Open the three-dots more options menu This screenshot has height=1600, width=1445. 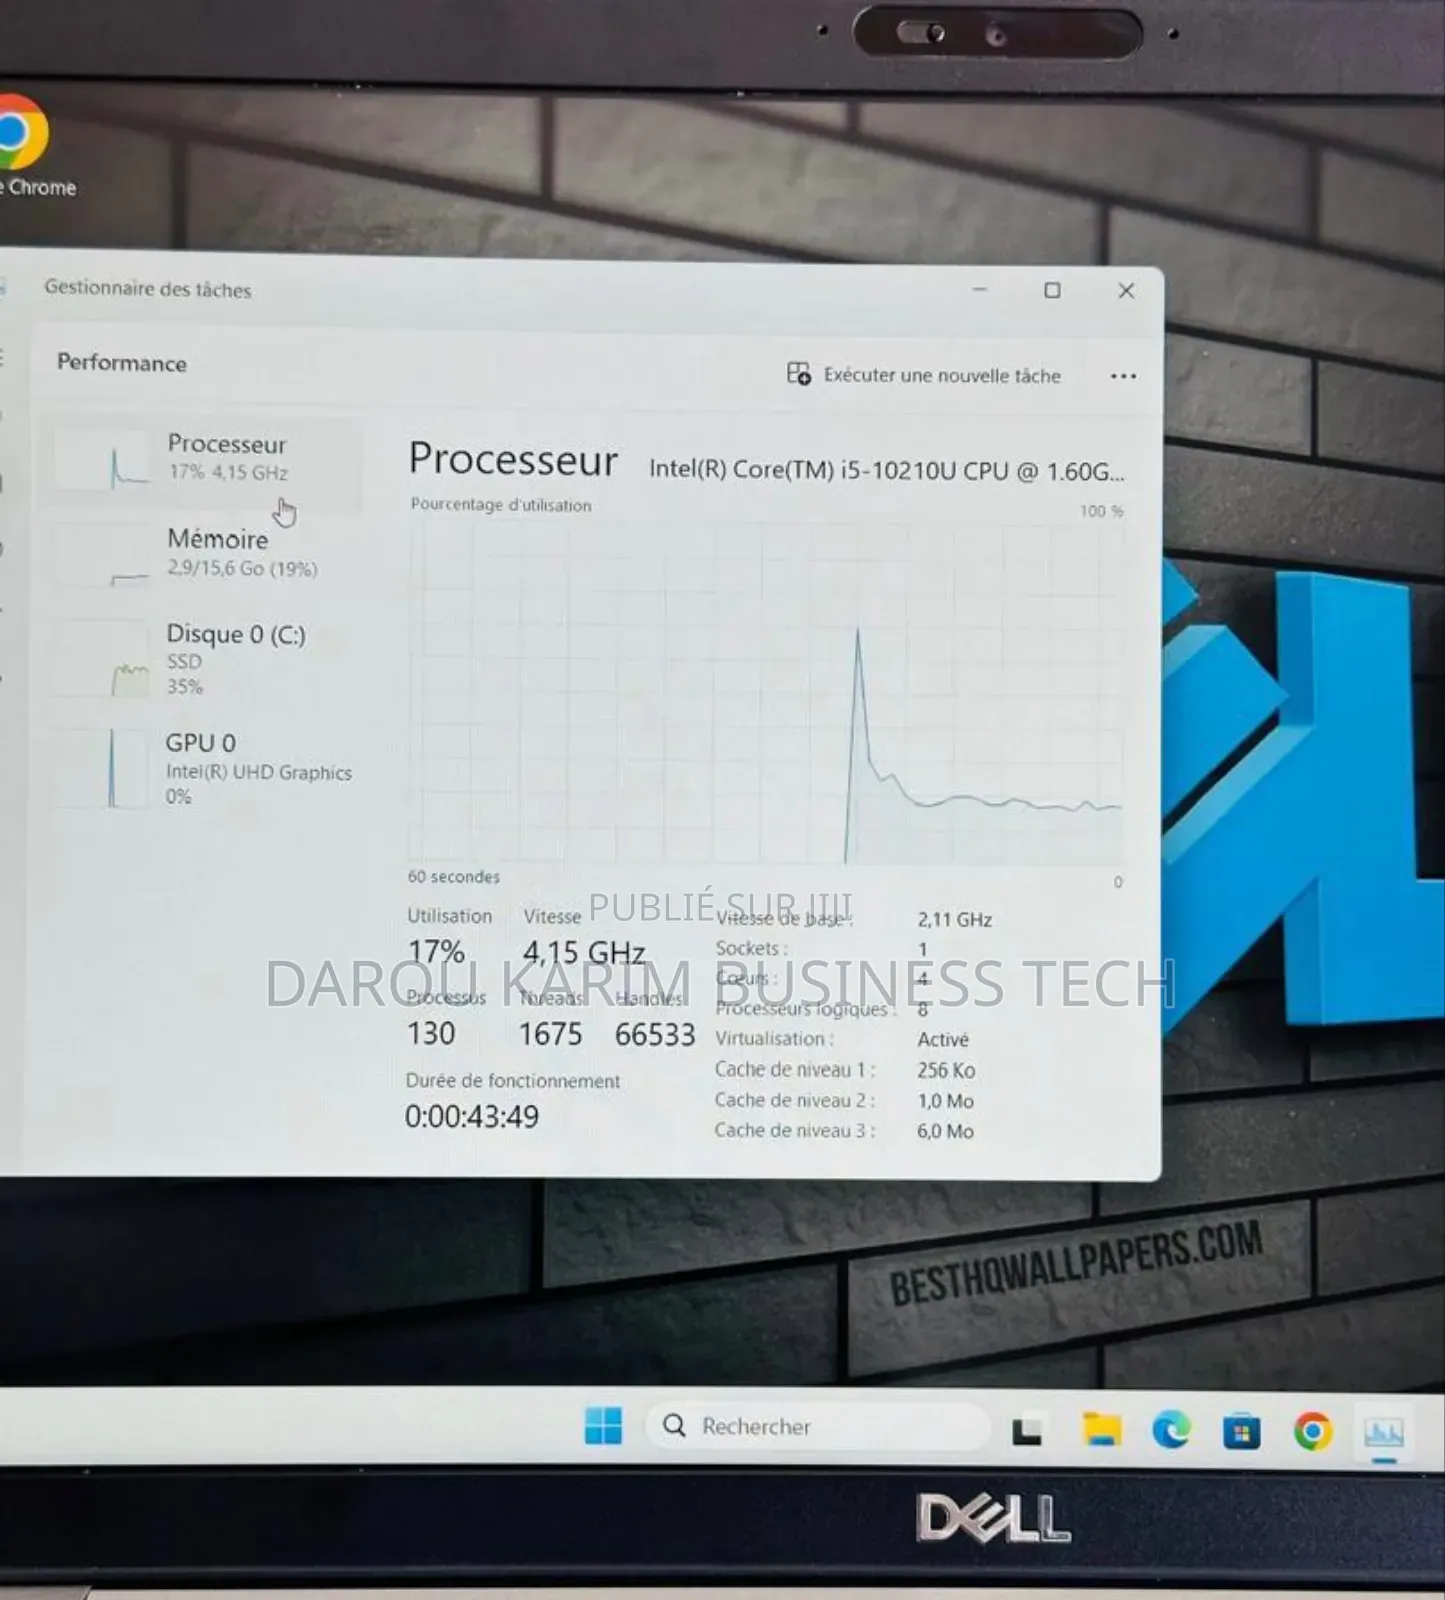(x=1123, y=376)
